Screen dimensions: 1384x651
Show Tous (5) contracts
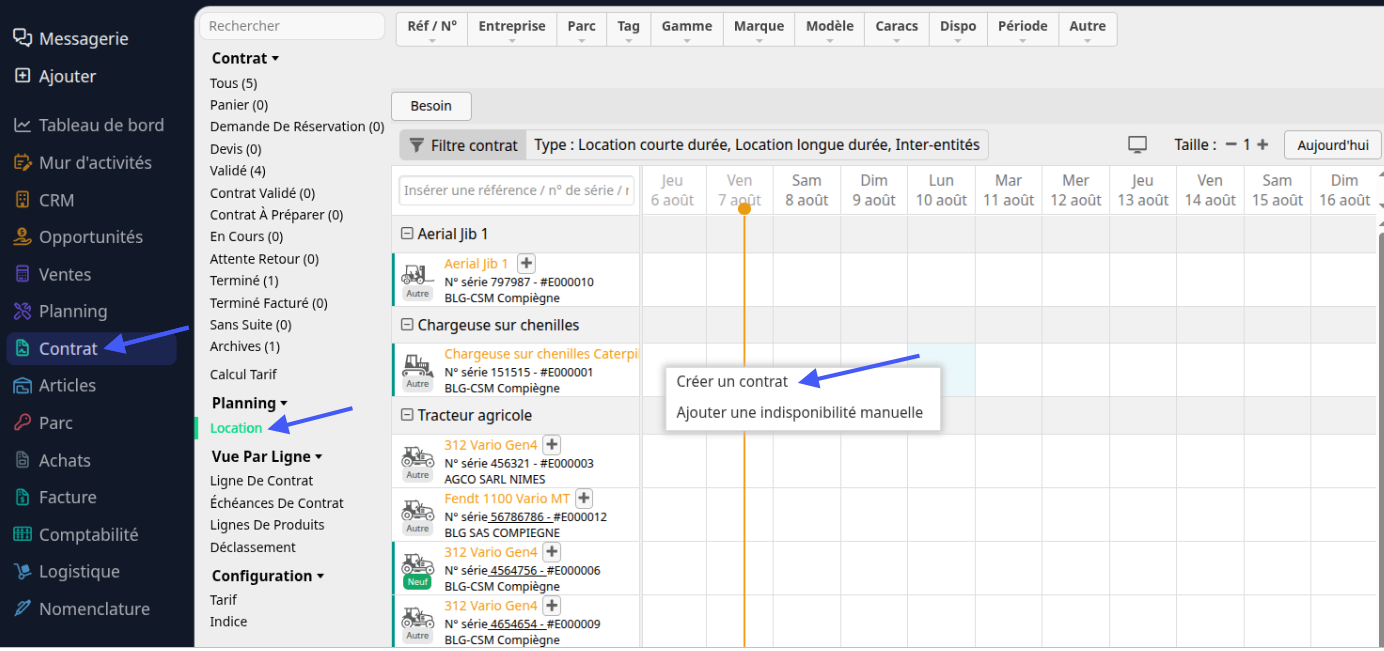pyautogui.click(x=233, y=83)
